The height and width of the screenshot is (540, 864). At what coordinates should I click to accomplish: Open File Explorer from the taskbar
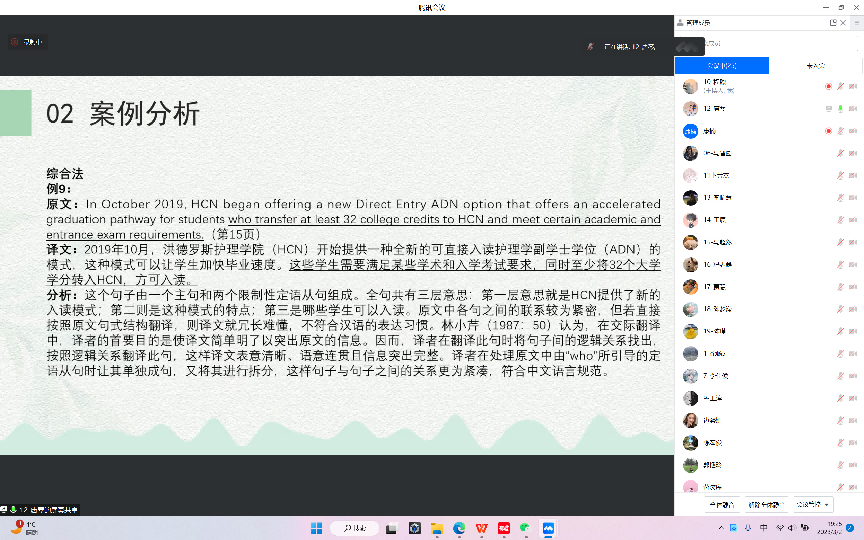coord(437,527)
